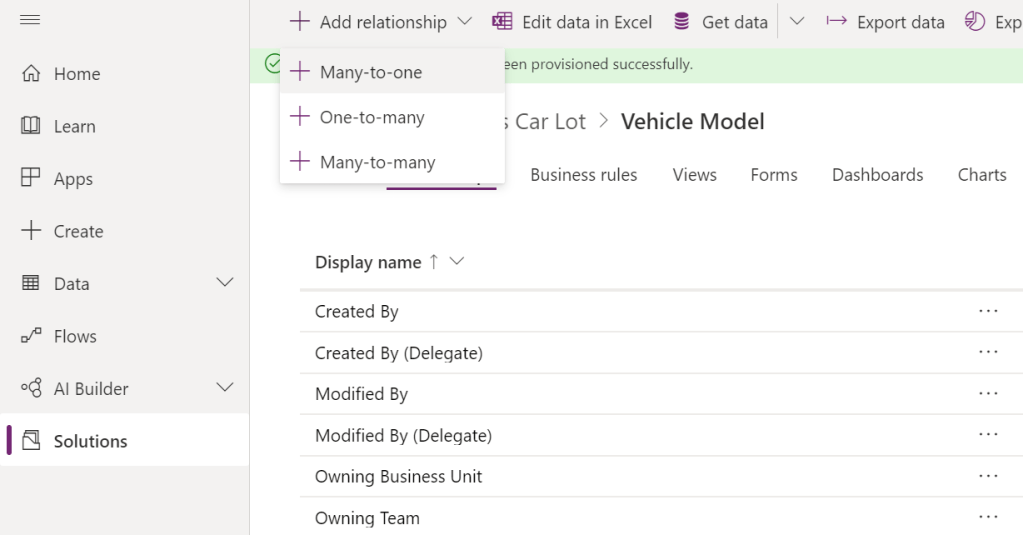Click the hamburger menu icon
Viewport: 1023px width, 535px height.
coord(30,20)
